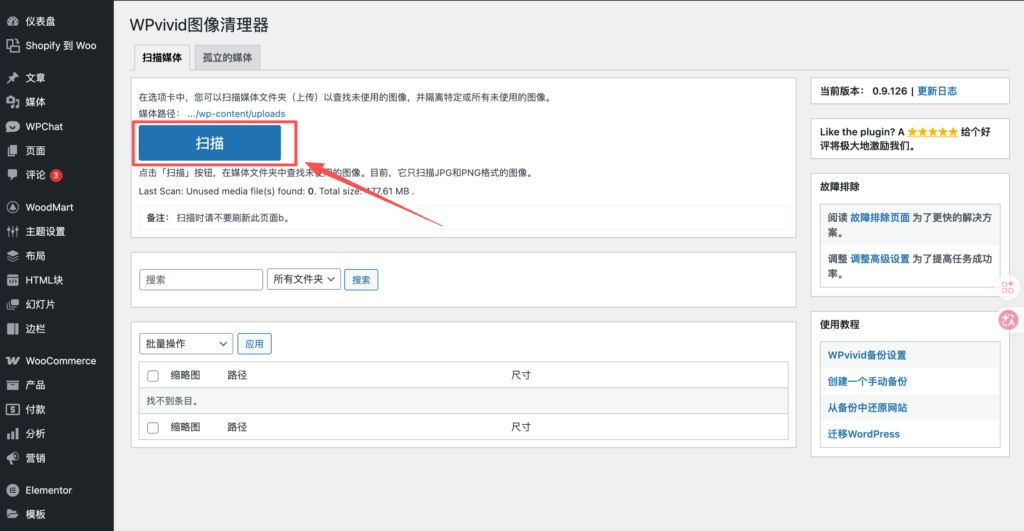Click the five yellow rating stars

(x=932, y=132)
